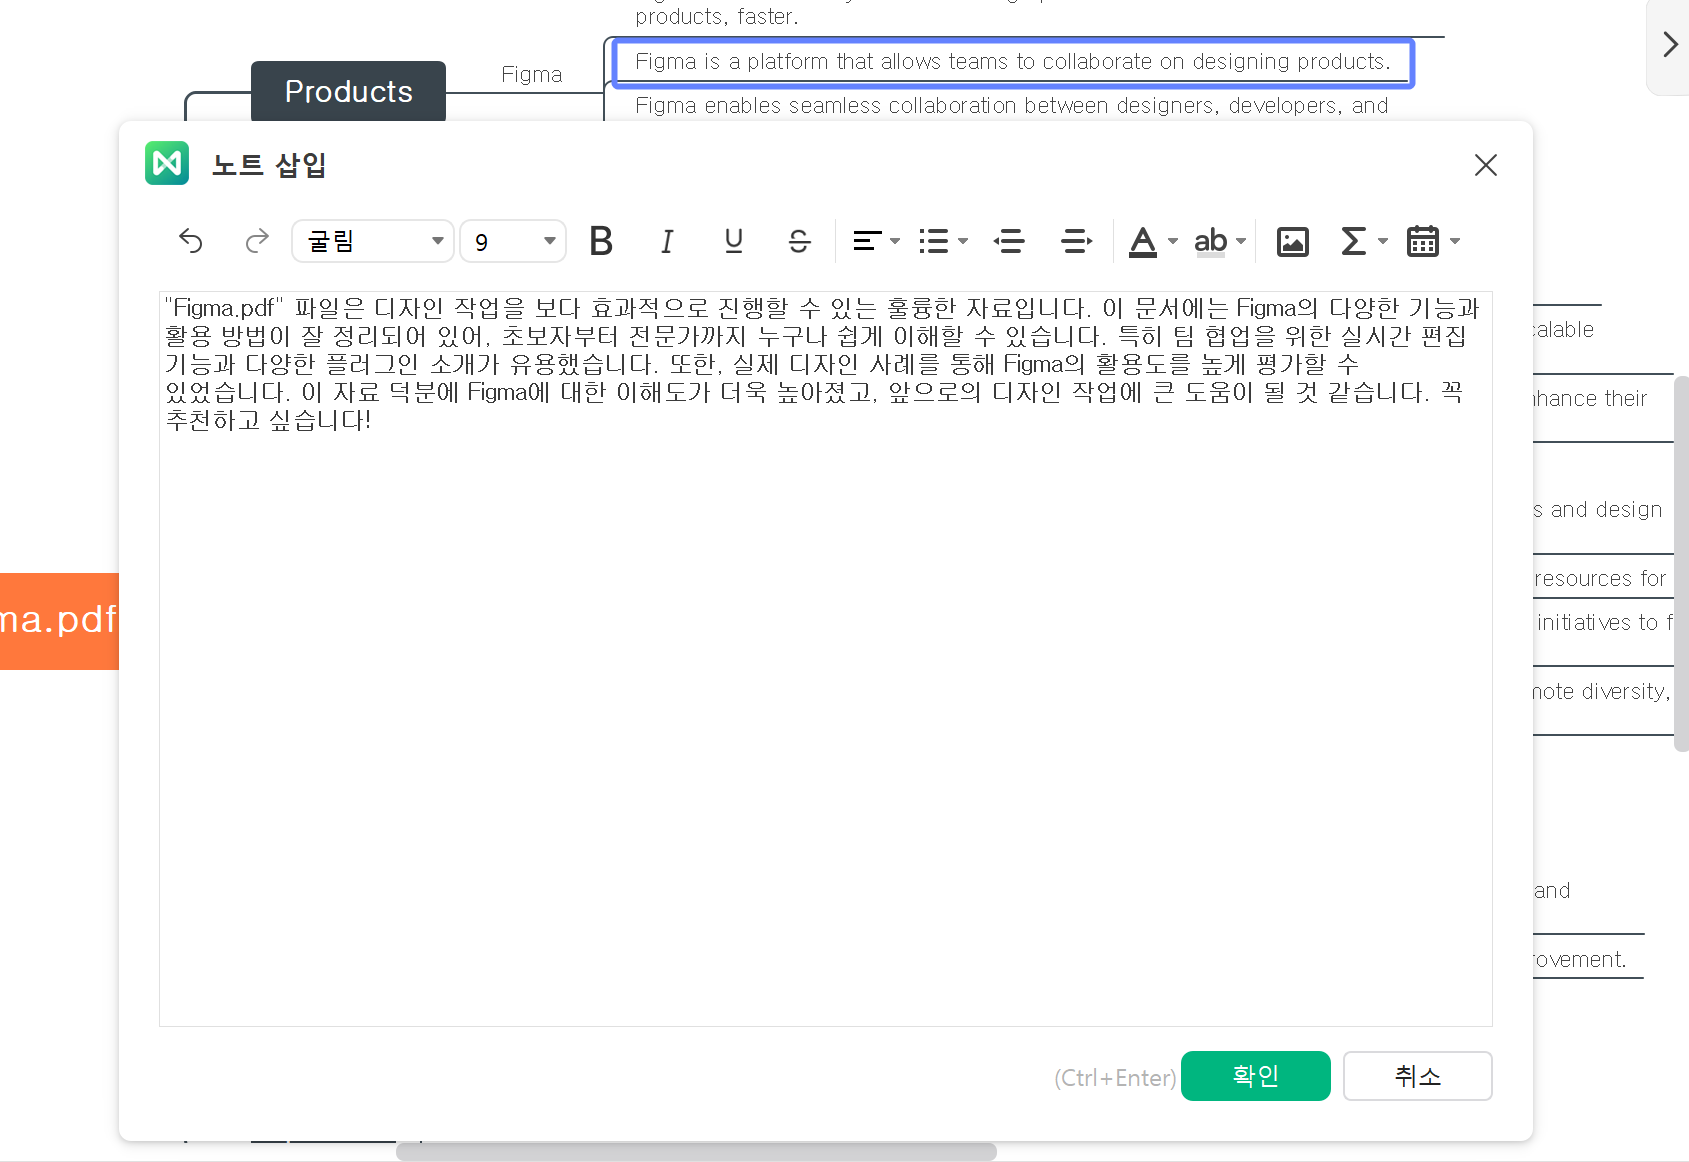Expand the formula options arrow
Image resolution: width=1689 pixels, height=1162 pixels.
(1383, 241)
